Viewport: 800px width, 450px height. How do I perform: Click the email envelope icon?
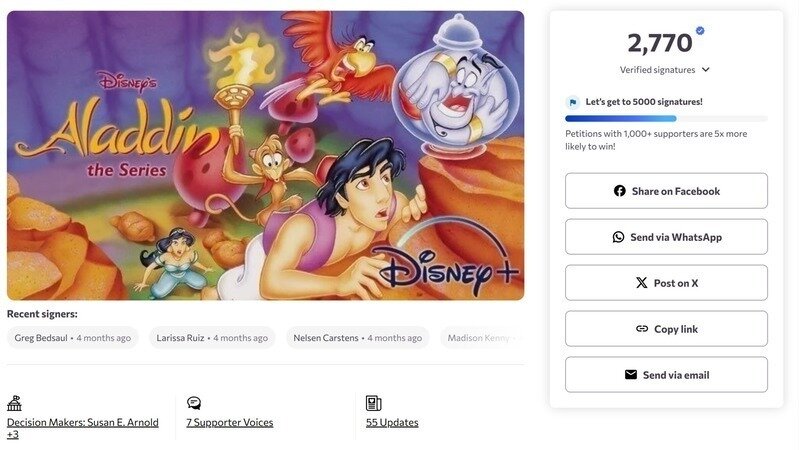(x=631, y=374)
